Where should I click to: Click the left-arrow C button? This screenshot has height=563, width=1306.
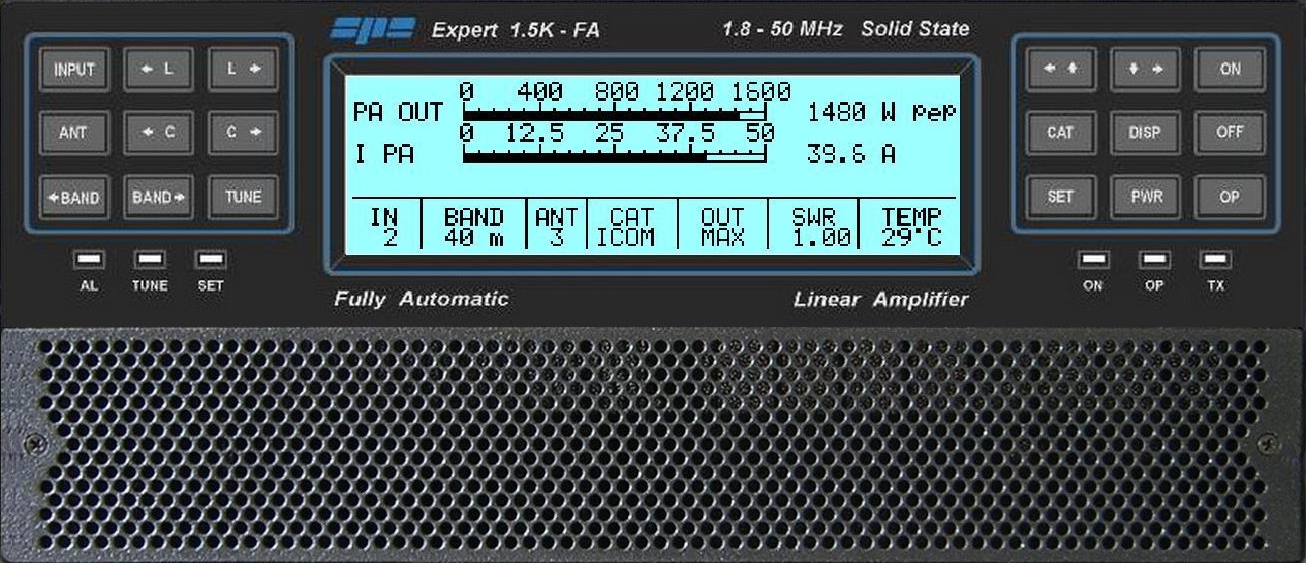coord(158,133)
